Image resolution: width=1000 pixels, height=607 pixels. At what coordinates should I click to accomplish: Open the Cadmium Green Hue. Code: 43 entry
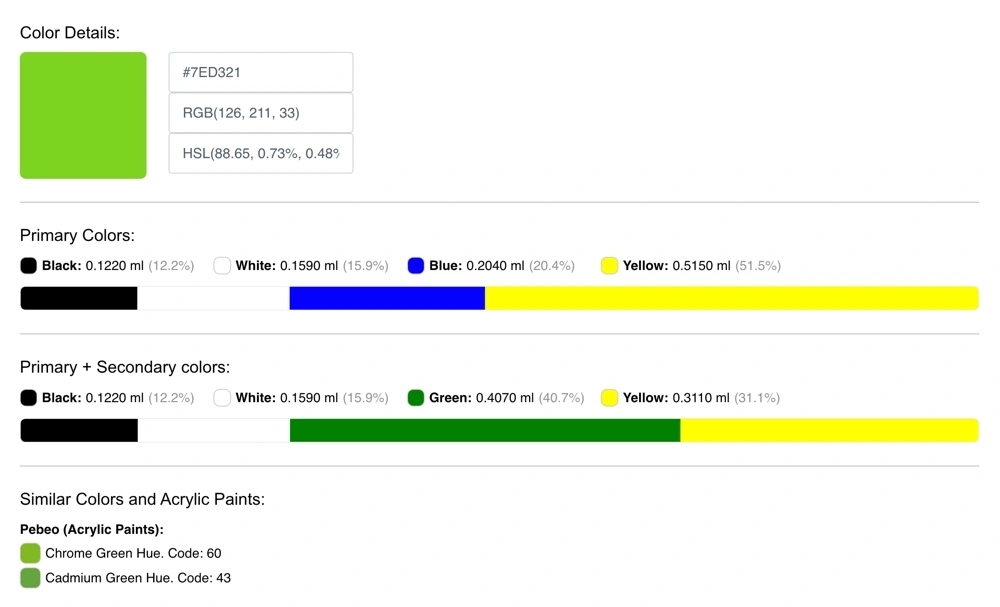(138, 578)
